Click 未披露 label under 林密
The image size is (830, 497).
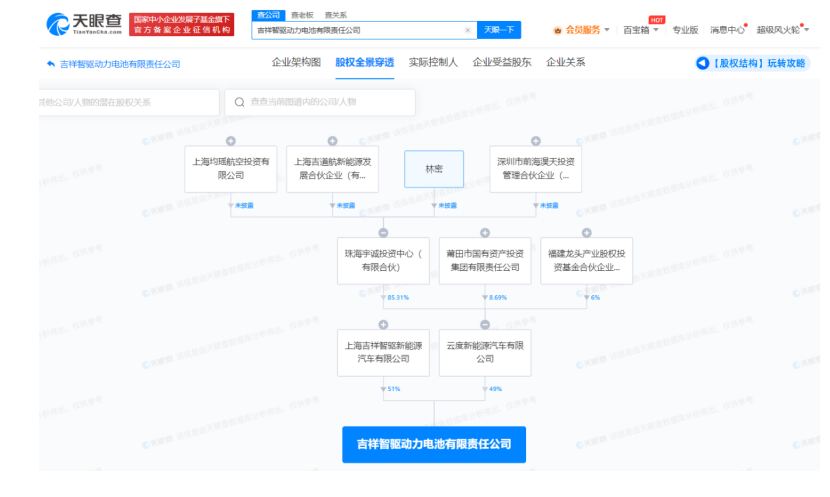(447, 205)
